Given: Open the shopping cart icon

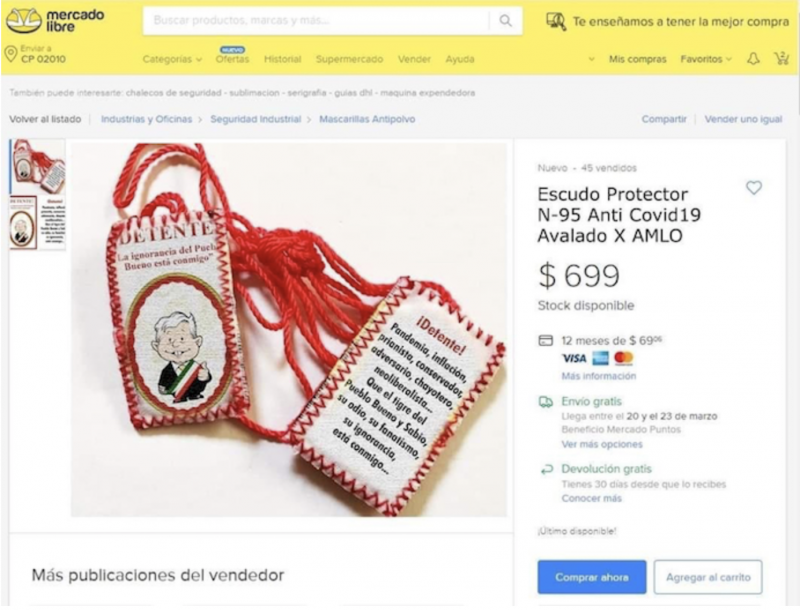Looking at the screenshot, I should (781, 58).
